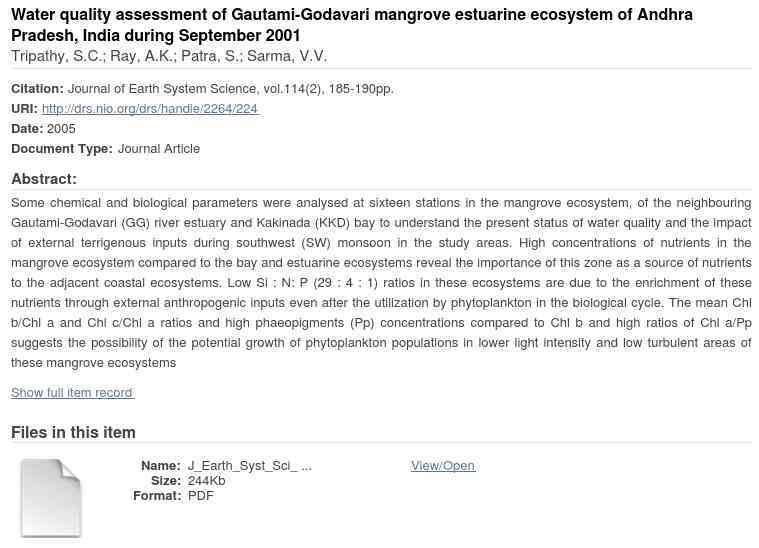
Task: Click the Document Type label
Action: pyautogui.click(x=62, y=149)
